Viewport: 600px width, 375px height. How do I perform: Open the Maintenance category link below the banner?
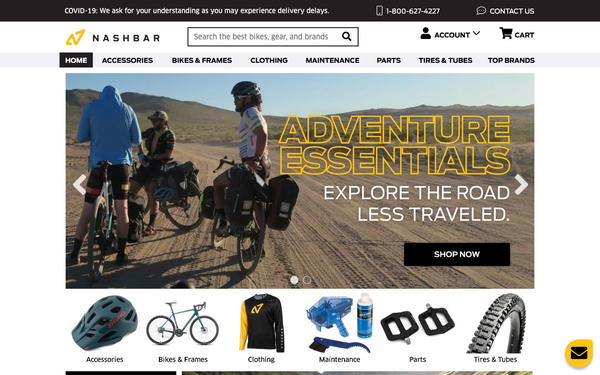tap(339, 359)
